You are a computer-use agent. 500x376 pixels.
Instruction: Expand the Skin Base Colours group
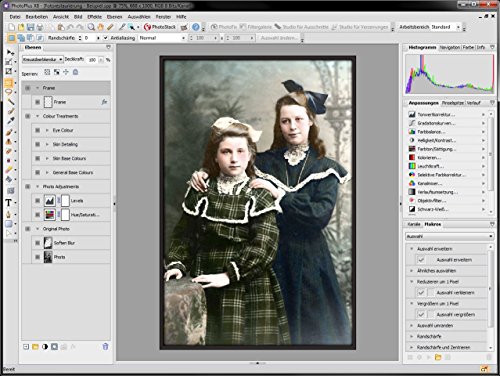[47, 159]
